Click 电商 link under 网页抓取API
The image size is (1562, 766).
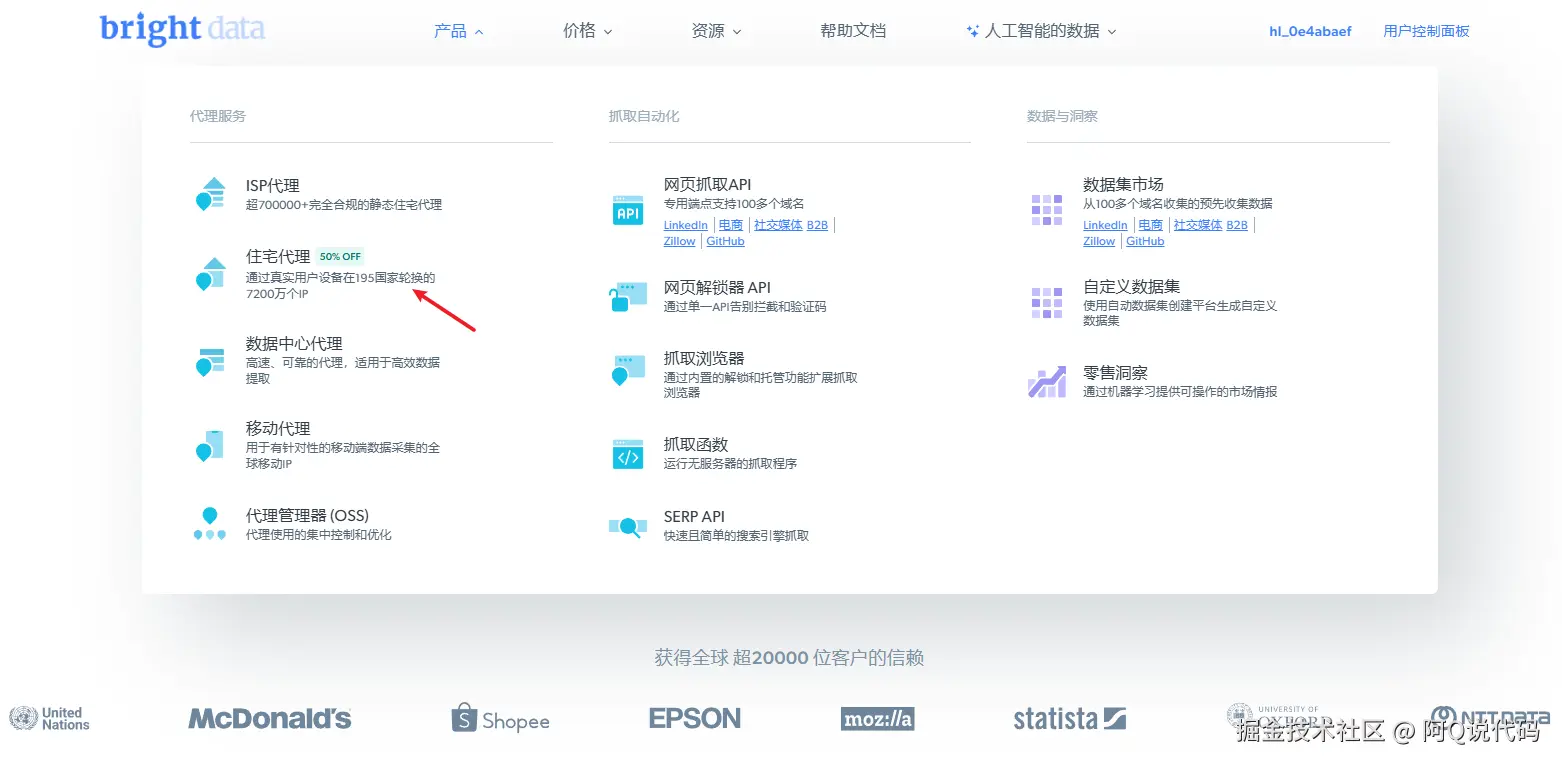(x=731, y=225)
